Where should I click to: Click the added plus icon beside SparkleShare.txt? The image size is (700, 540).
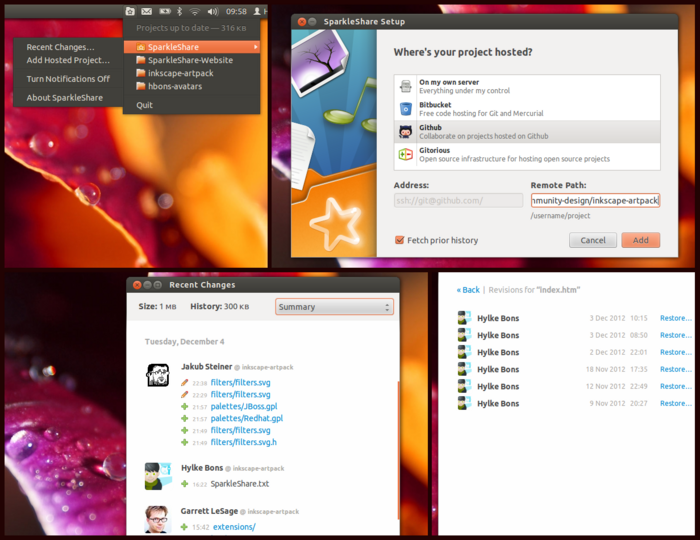(184, 484)
